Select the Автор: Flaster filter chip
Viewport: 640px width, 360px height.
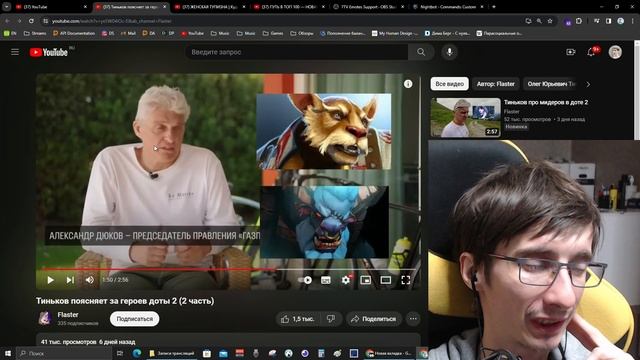(x=496, y=84)
